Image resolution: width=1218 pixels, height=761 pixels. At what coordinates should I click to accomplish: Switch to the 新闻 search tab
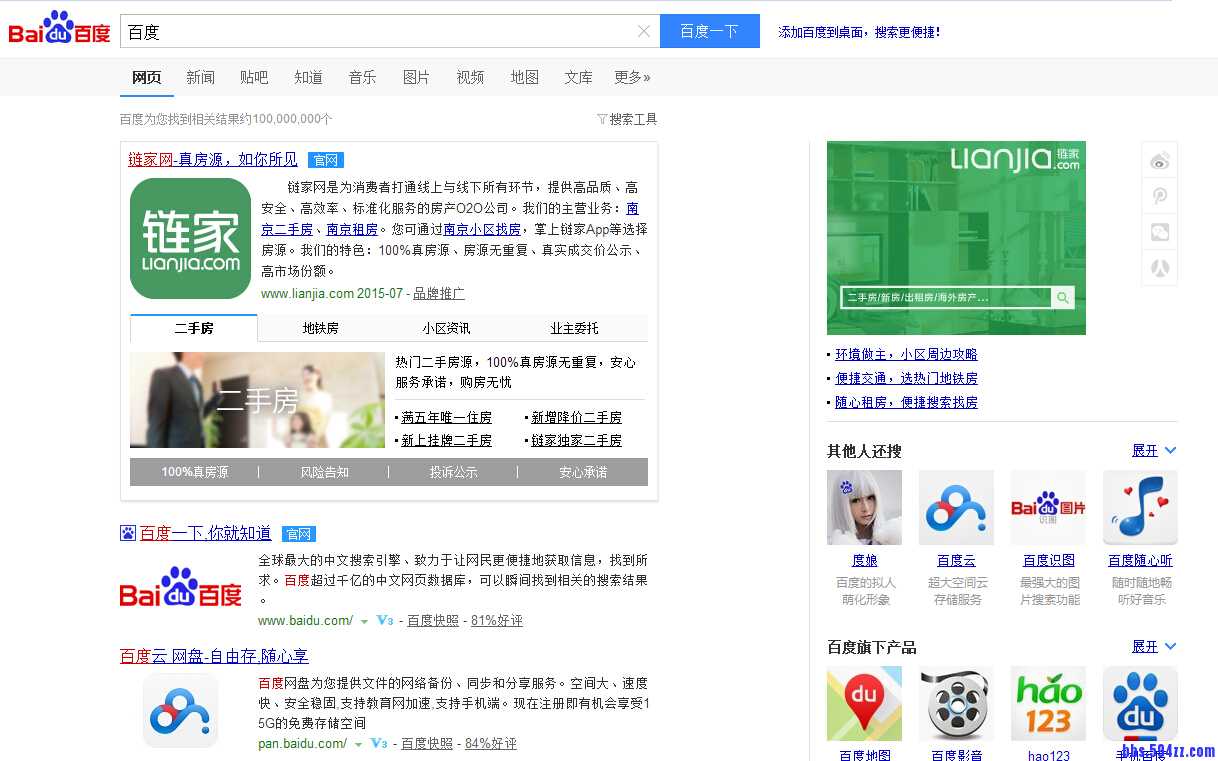coord(200,77)
